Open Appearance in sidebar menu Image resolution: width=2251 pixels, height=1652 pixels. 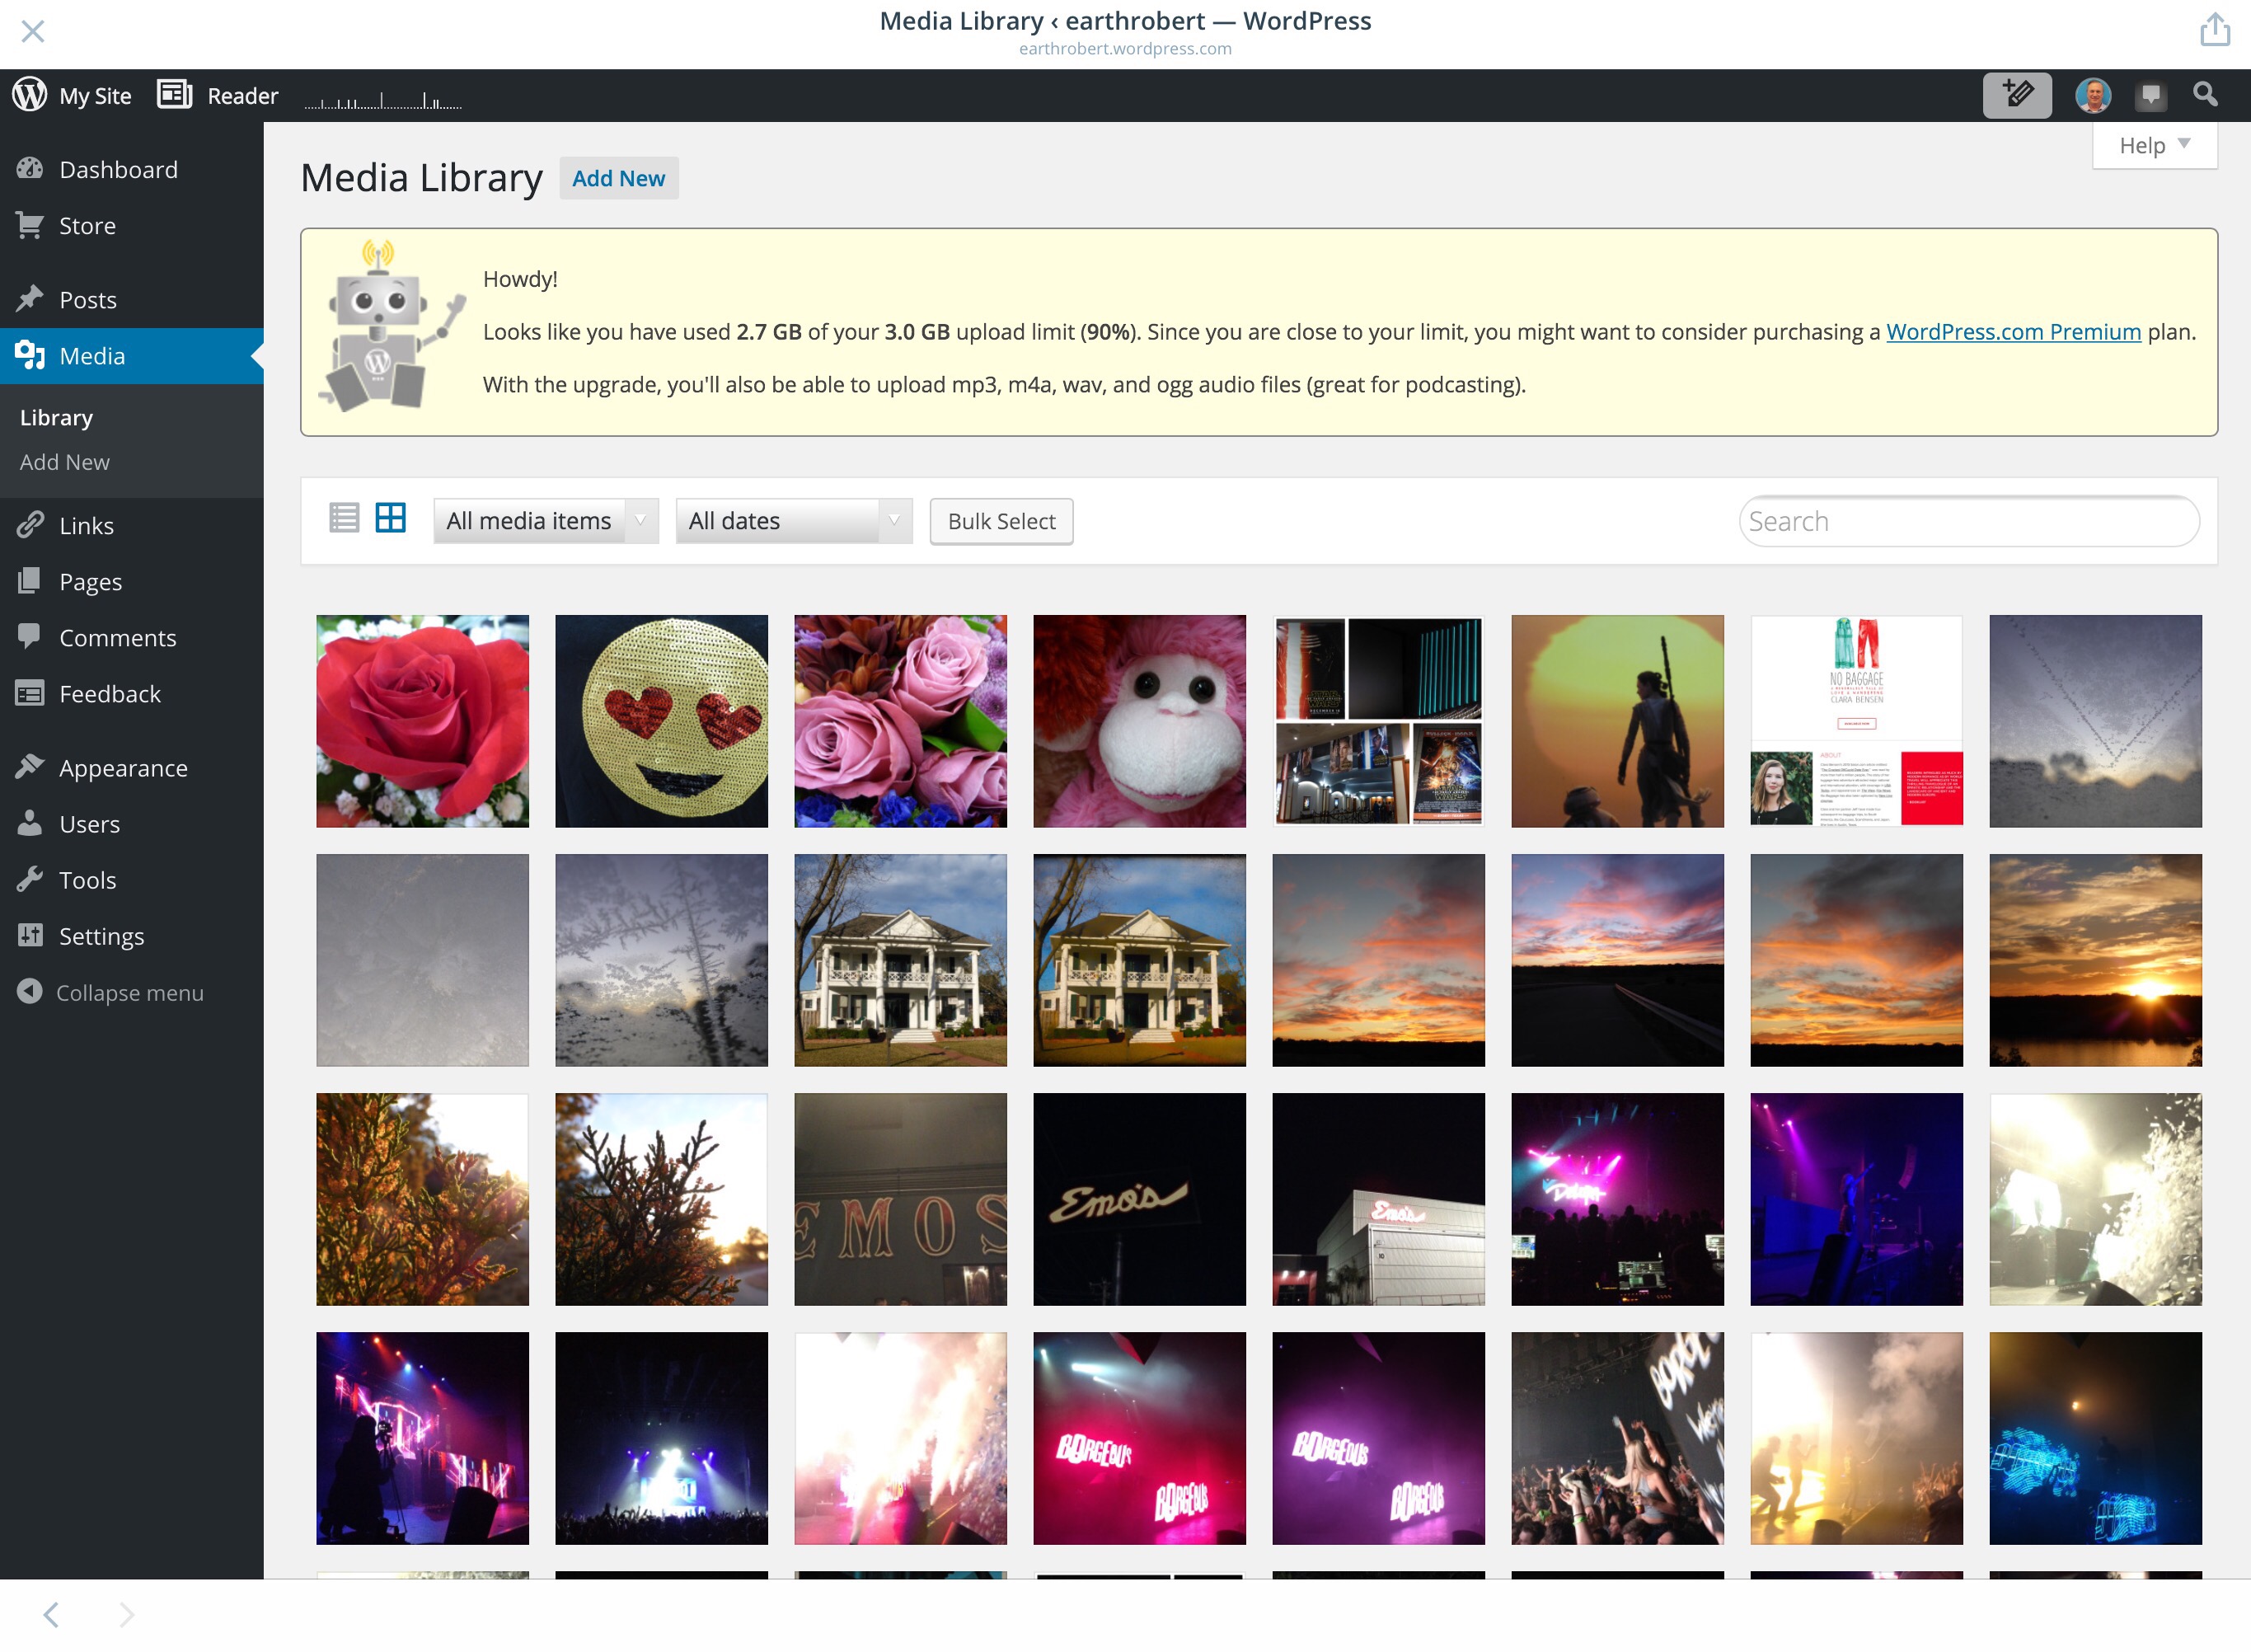[x=123, y=768]
